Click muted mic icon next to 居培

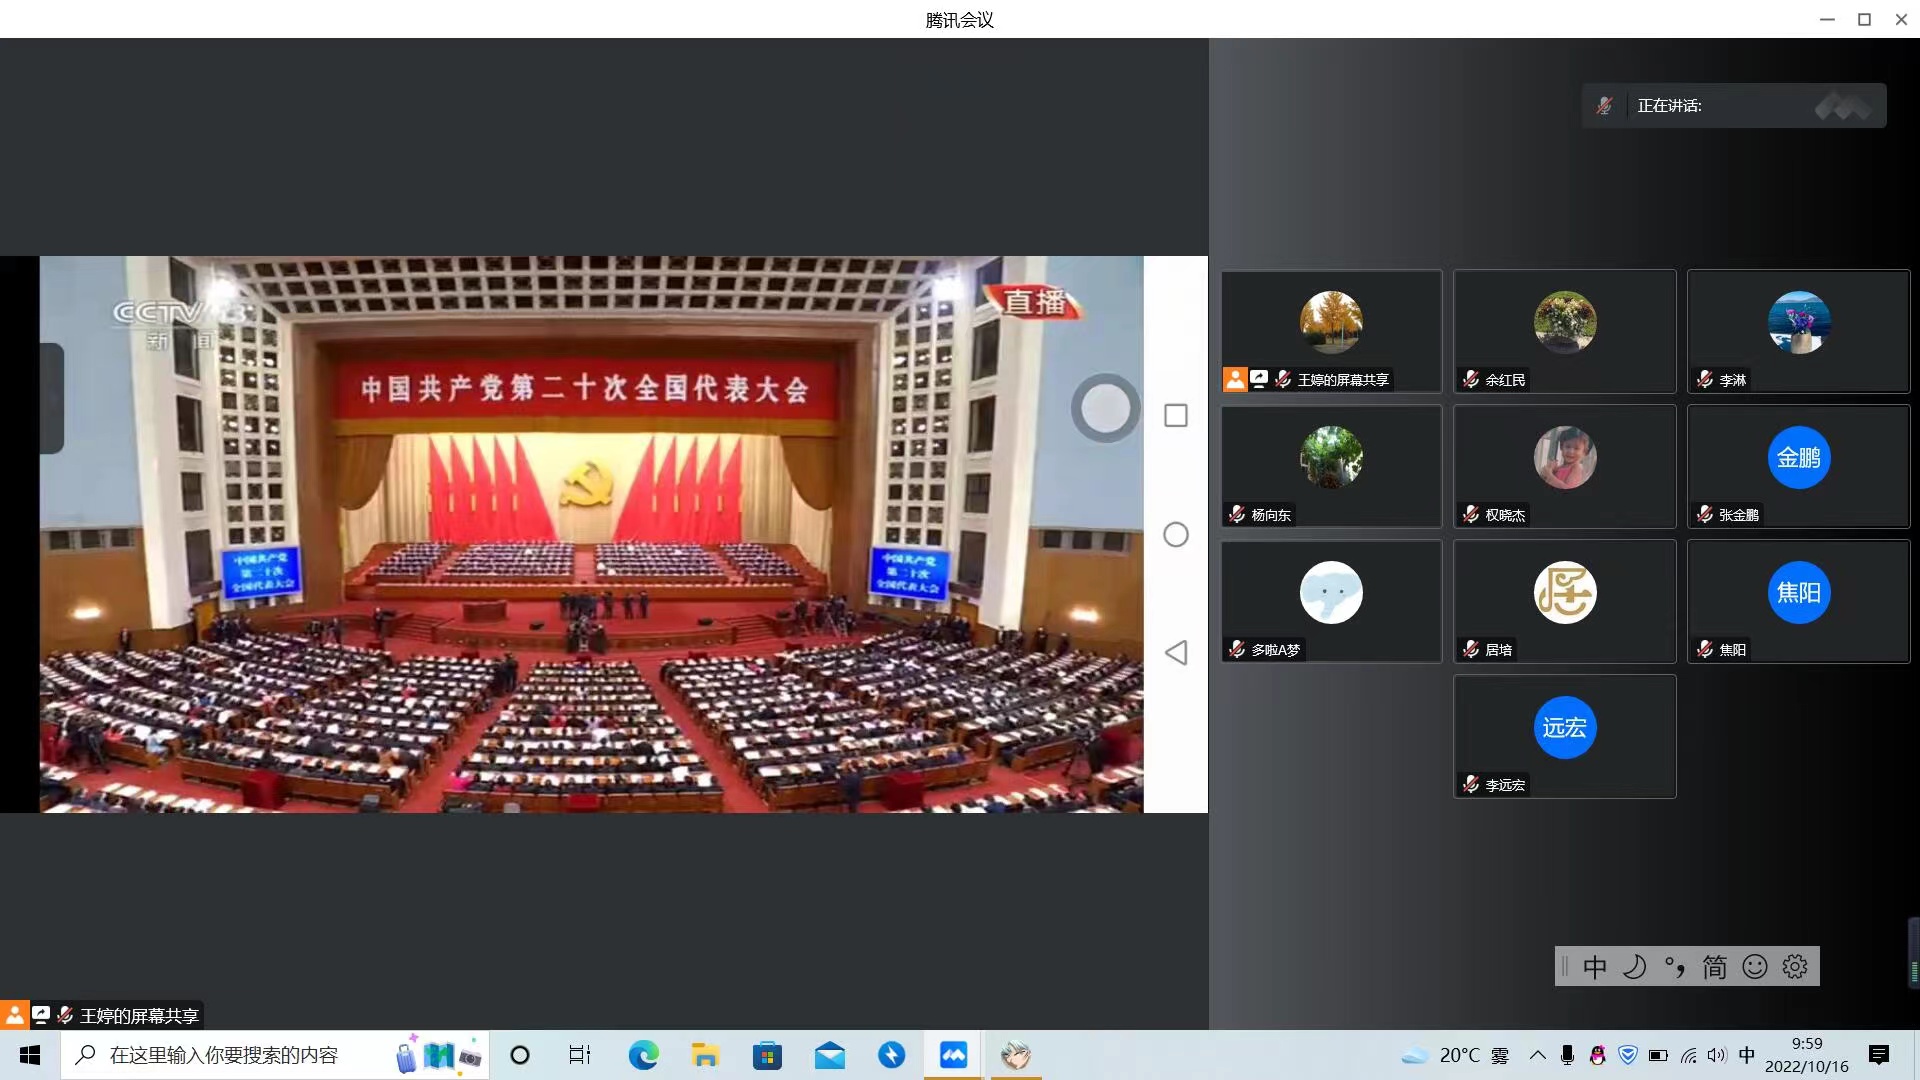1471,649
